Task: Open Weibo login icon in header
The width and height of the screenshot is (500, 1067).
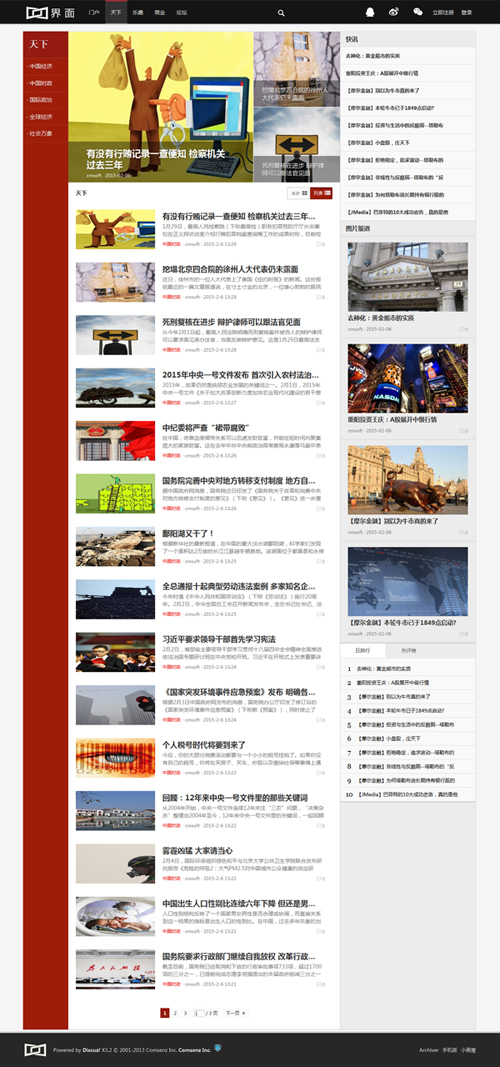Action: click(x=394, y=12)
